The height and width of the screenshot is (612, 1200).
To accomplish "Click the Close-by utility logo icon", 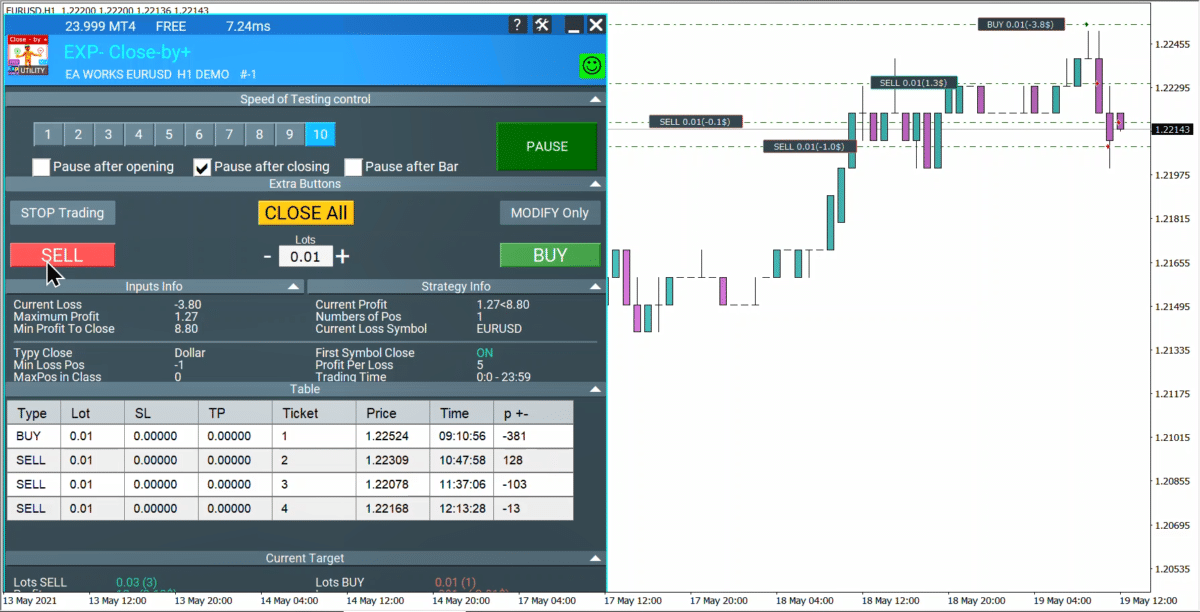I will click(28, 56).
